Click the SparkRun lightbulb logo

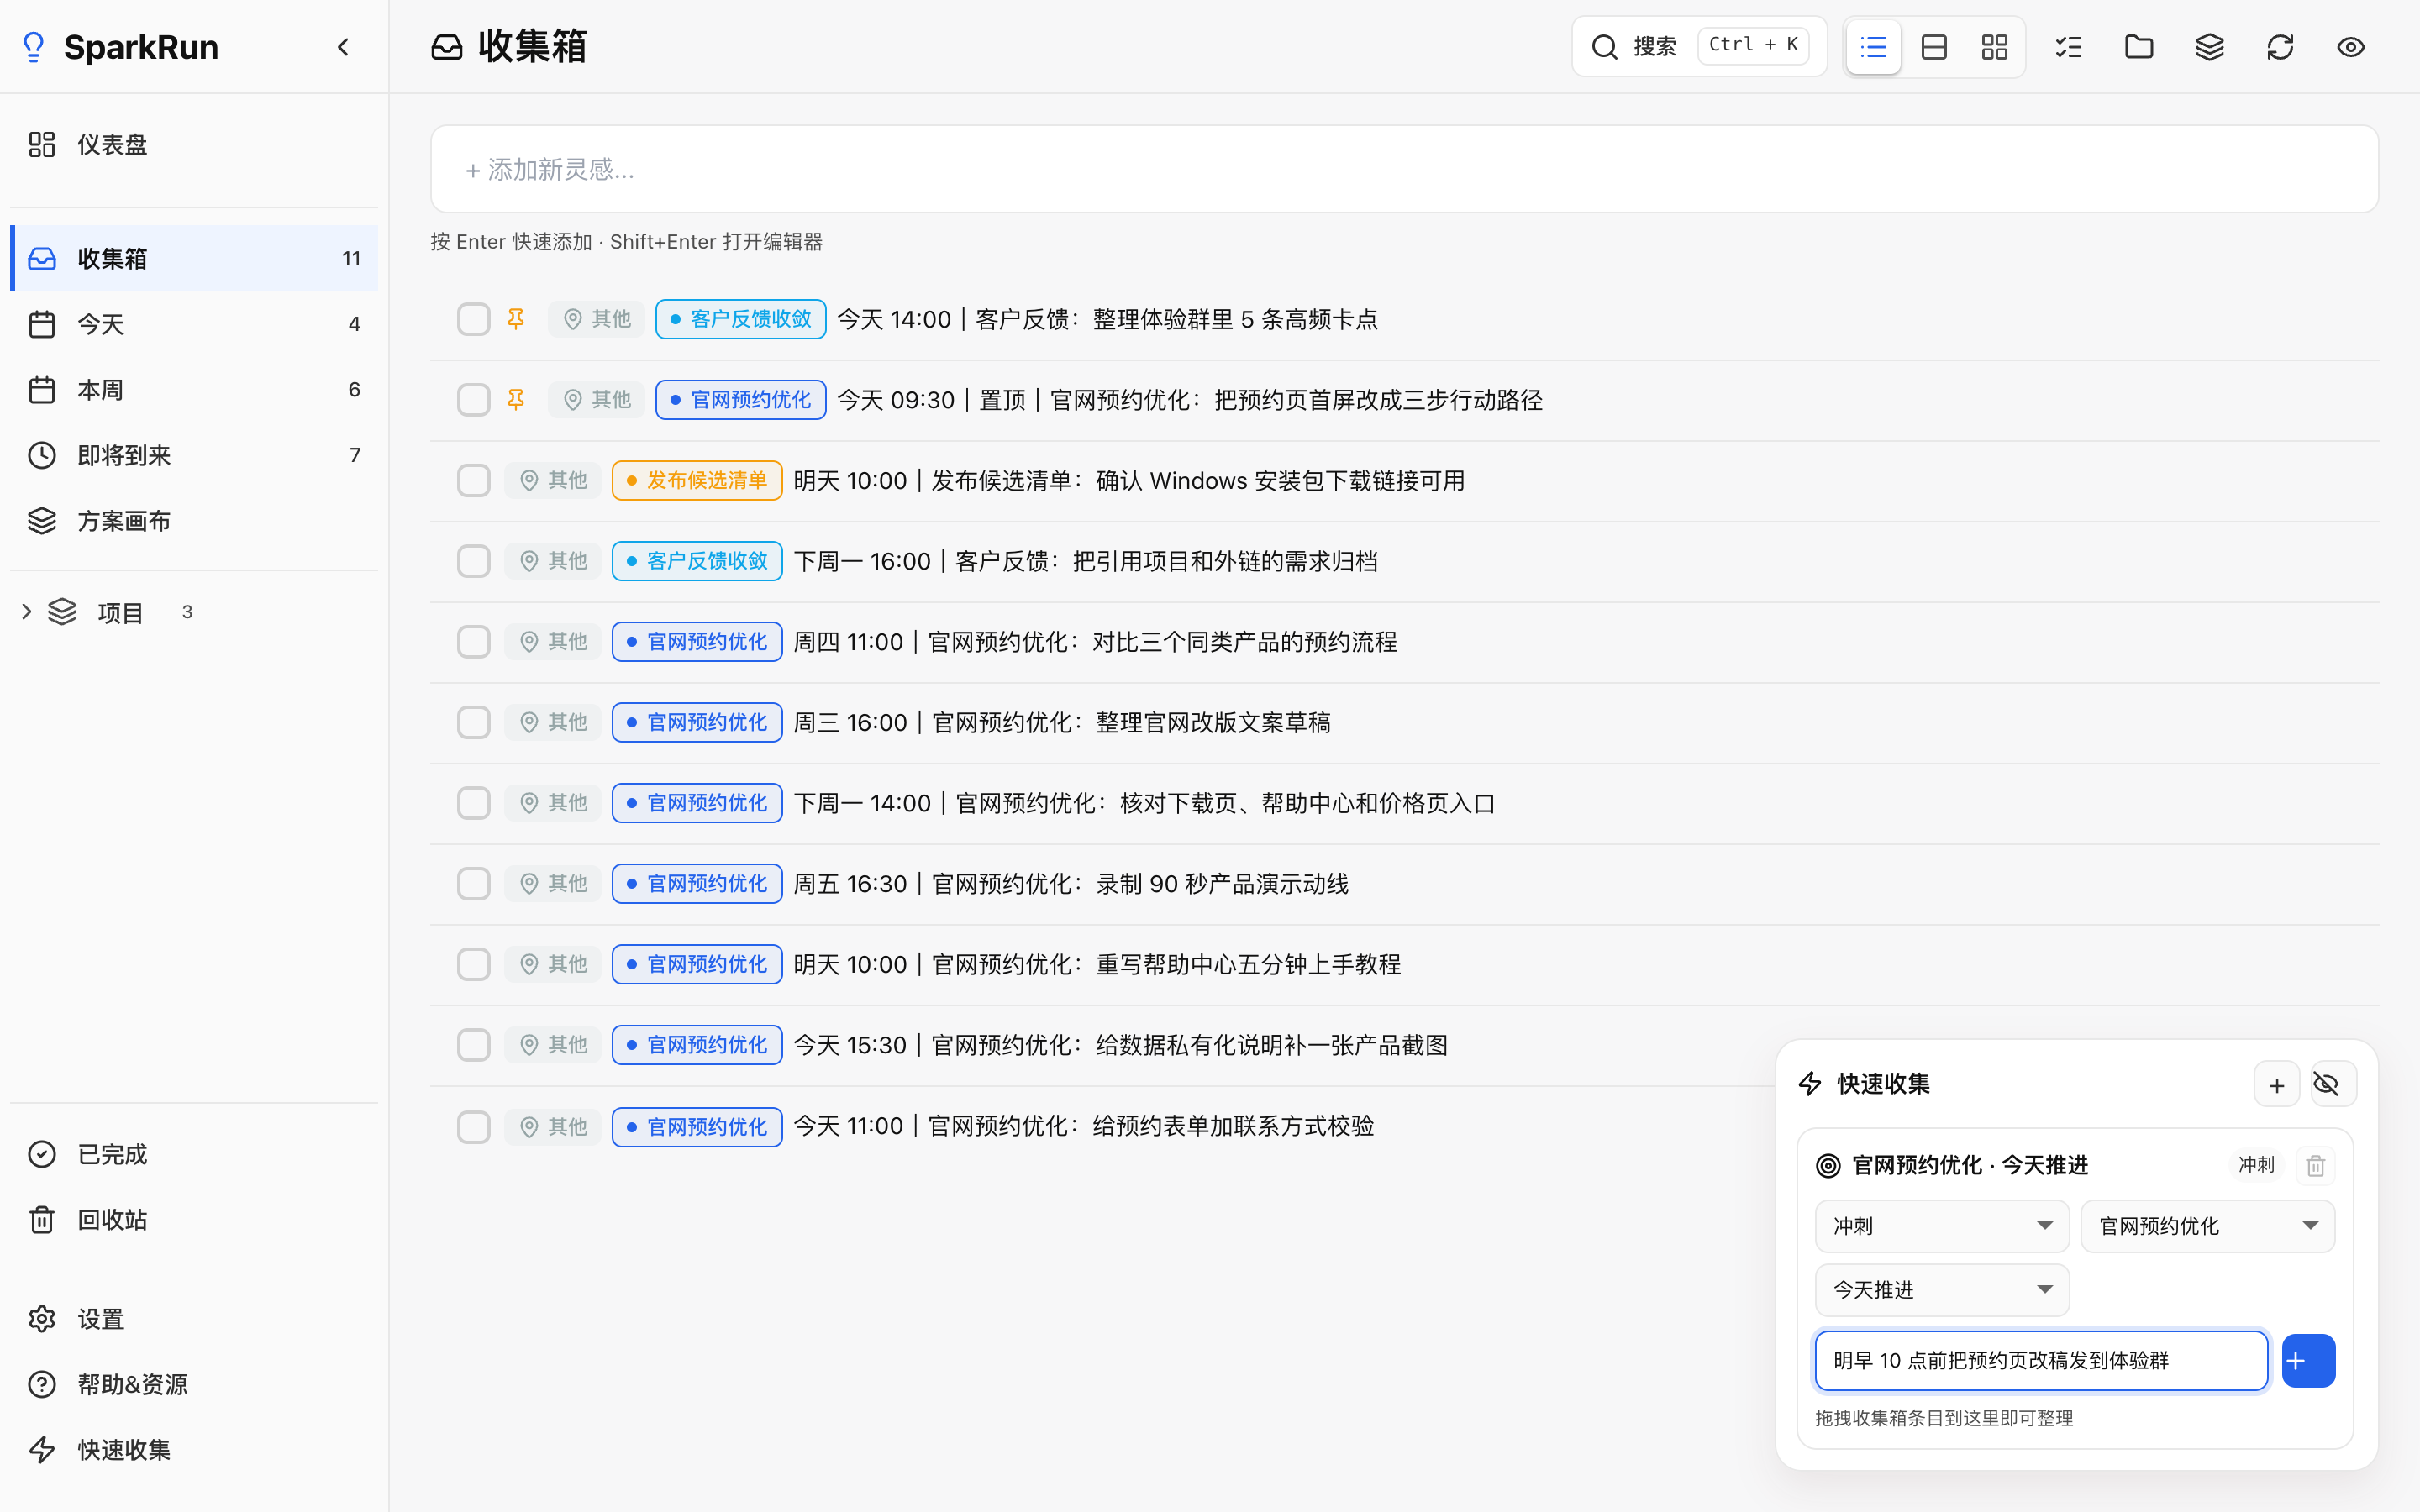[x=34, y=47]
